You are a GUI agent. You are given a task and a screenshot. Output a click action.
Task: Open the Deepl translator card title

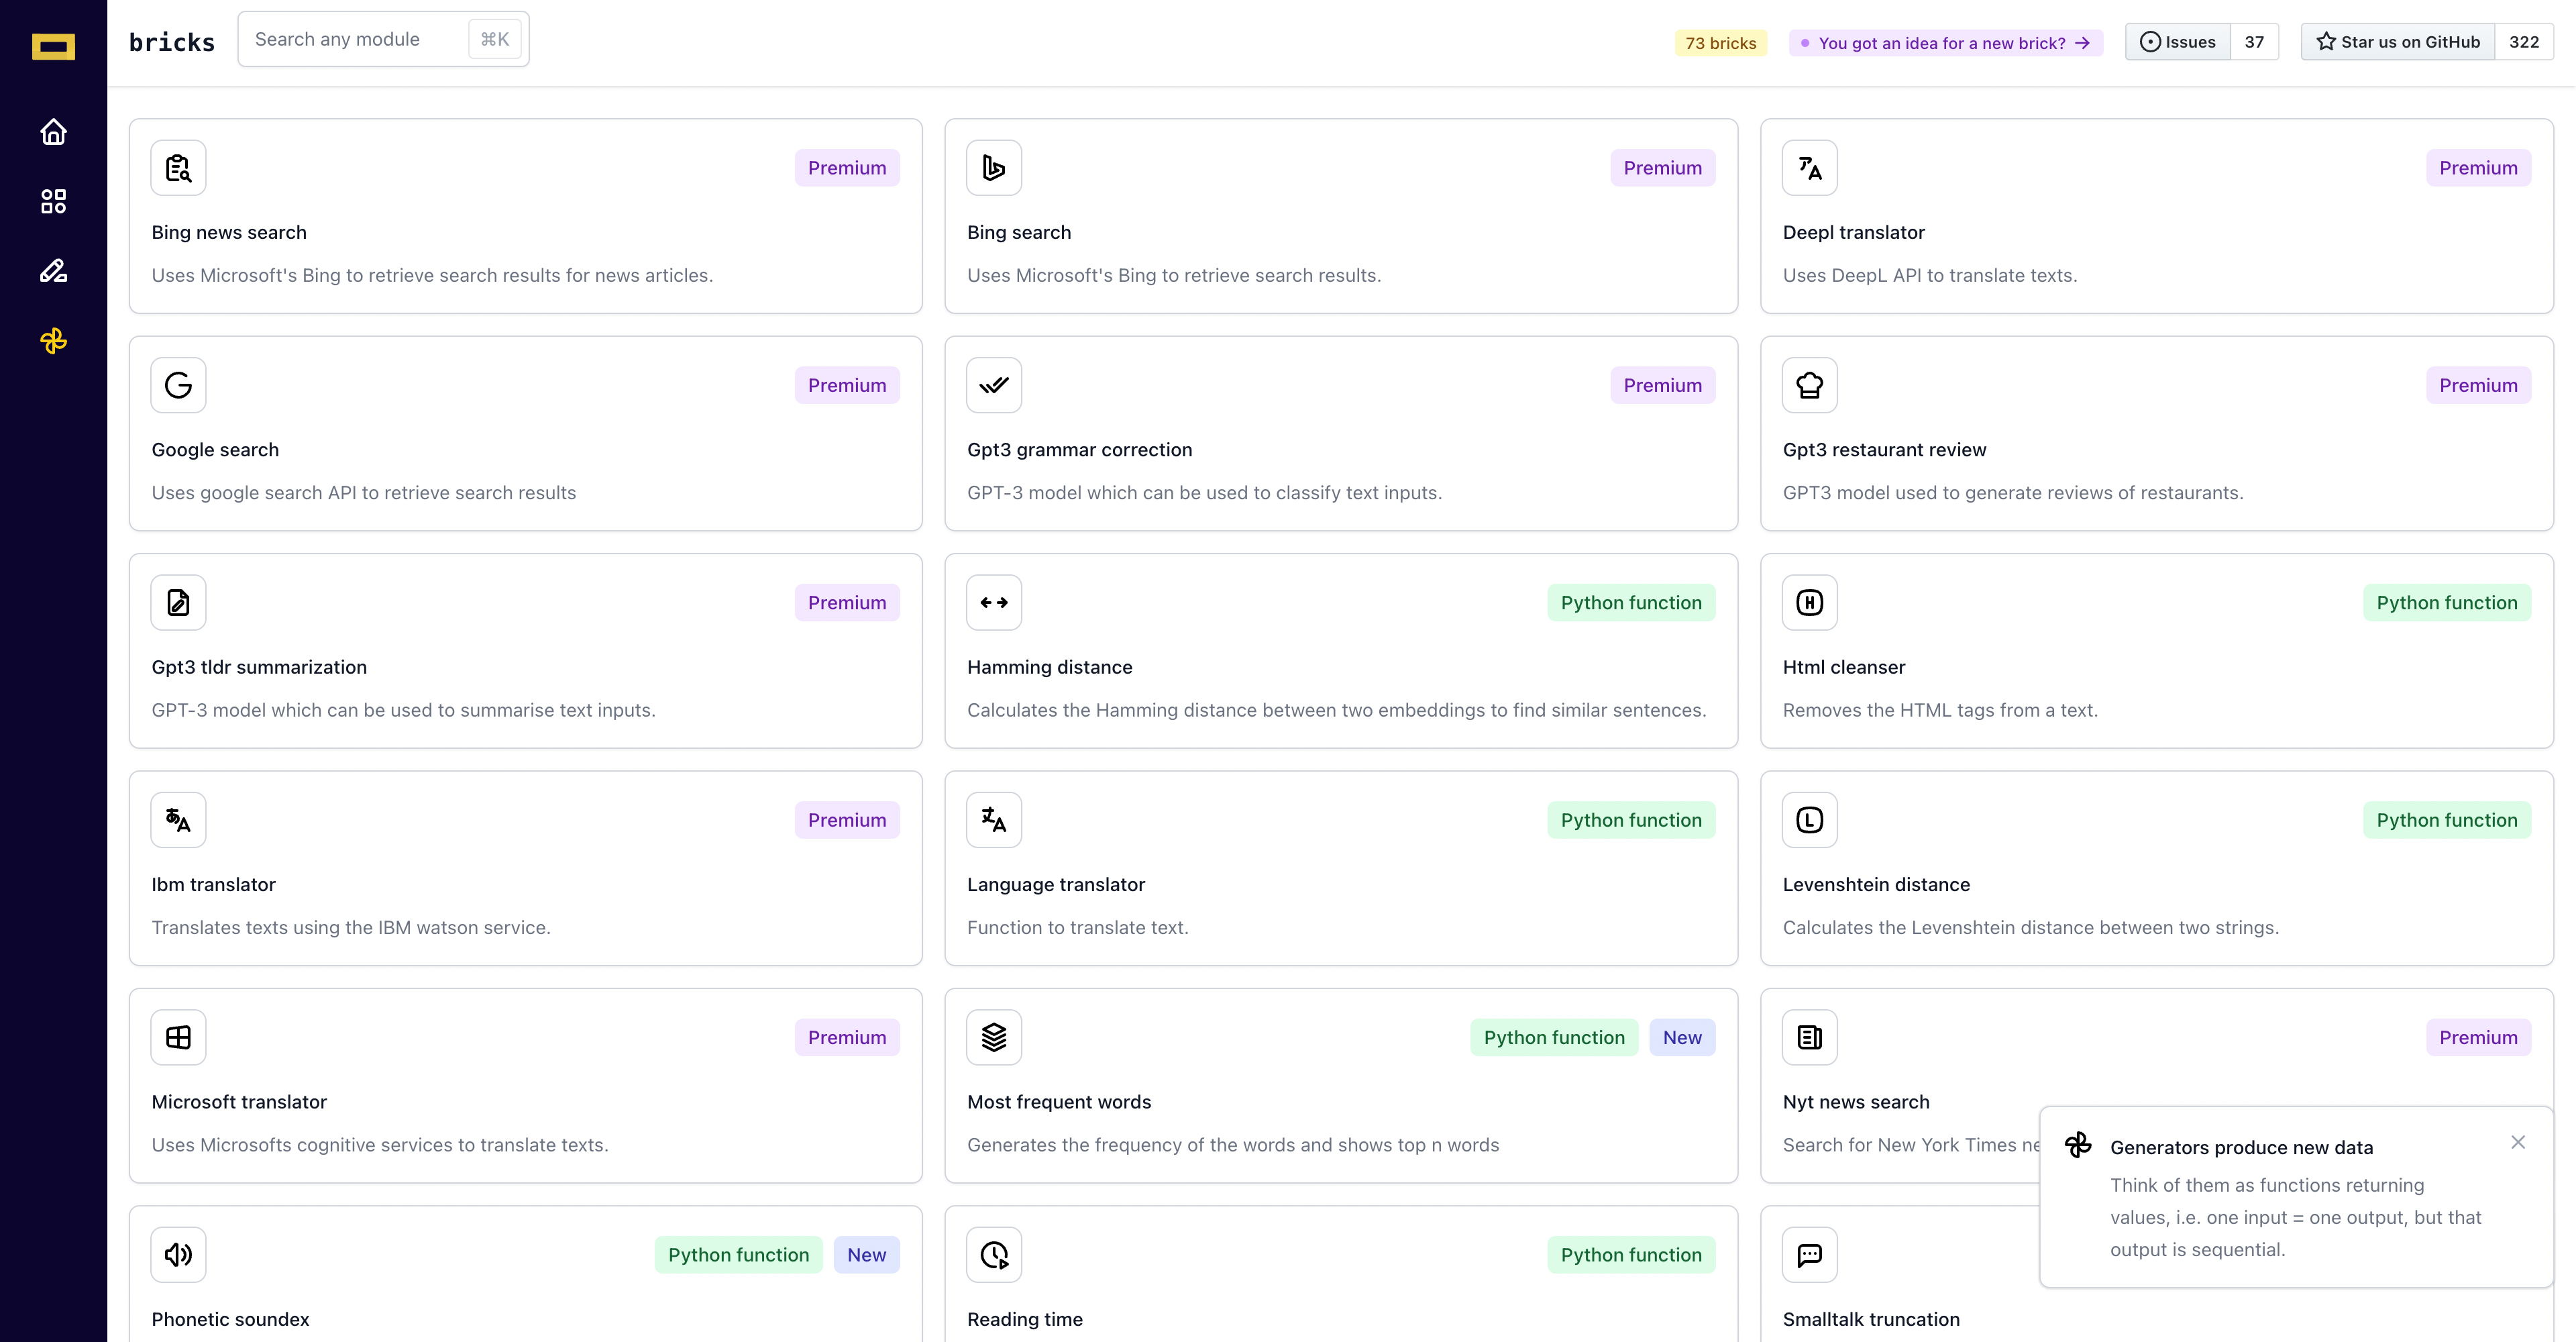pyautogui.click(x=1854, y=232)
